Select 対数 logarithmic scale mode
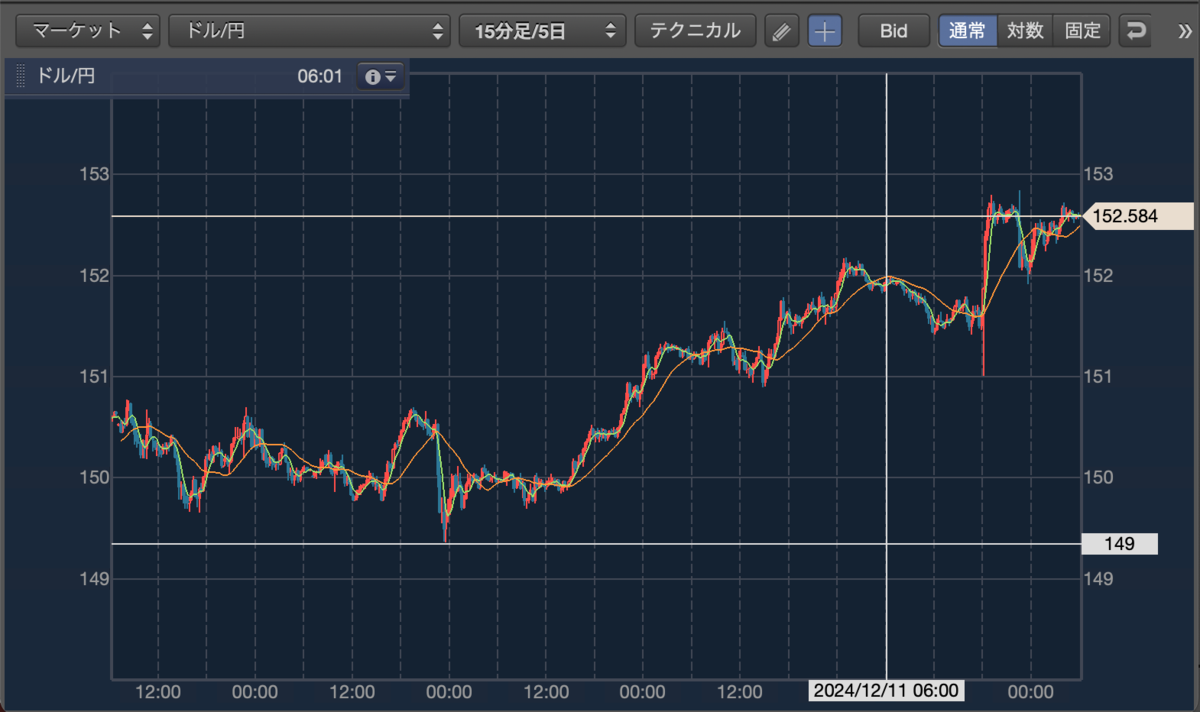This screenshot has height=712, width=1200. coord(1025,31)
